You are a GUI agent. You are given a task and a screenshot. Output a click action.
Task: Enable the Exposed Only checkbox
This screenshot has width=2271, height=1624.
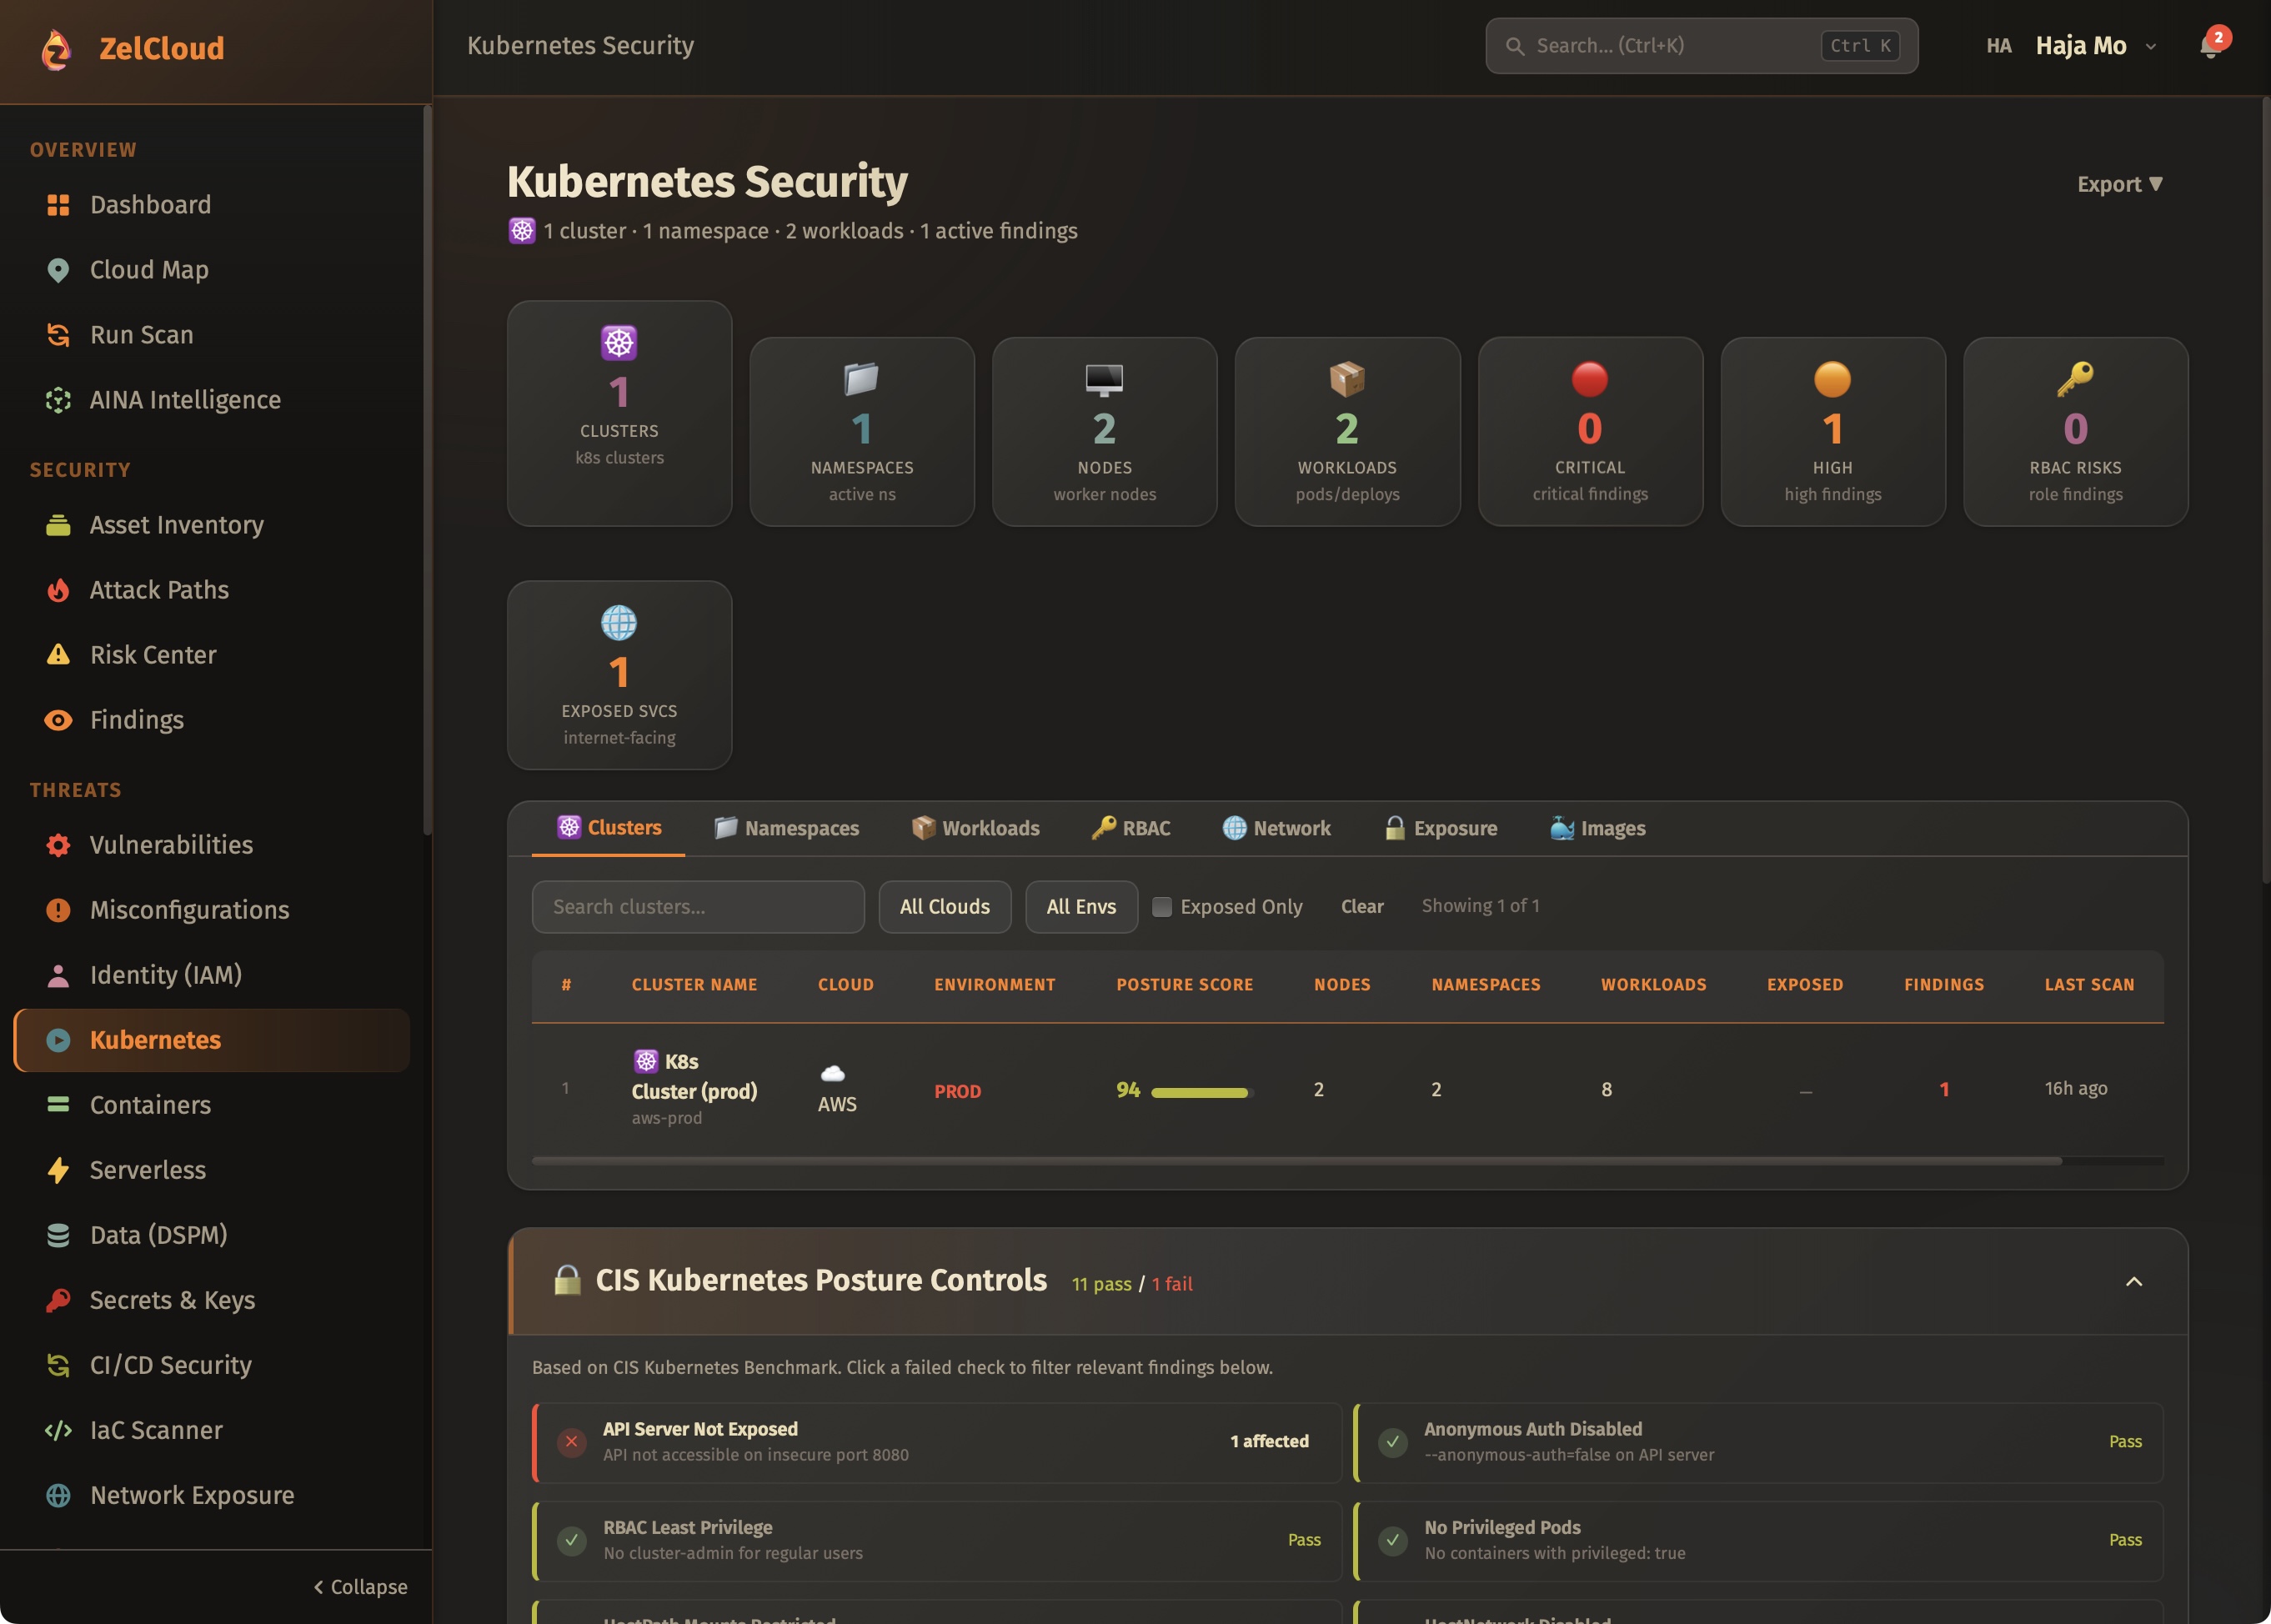point(1162,907)
